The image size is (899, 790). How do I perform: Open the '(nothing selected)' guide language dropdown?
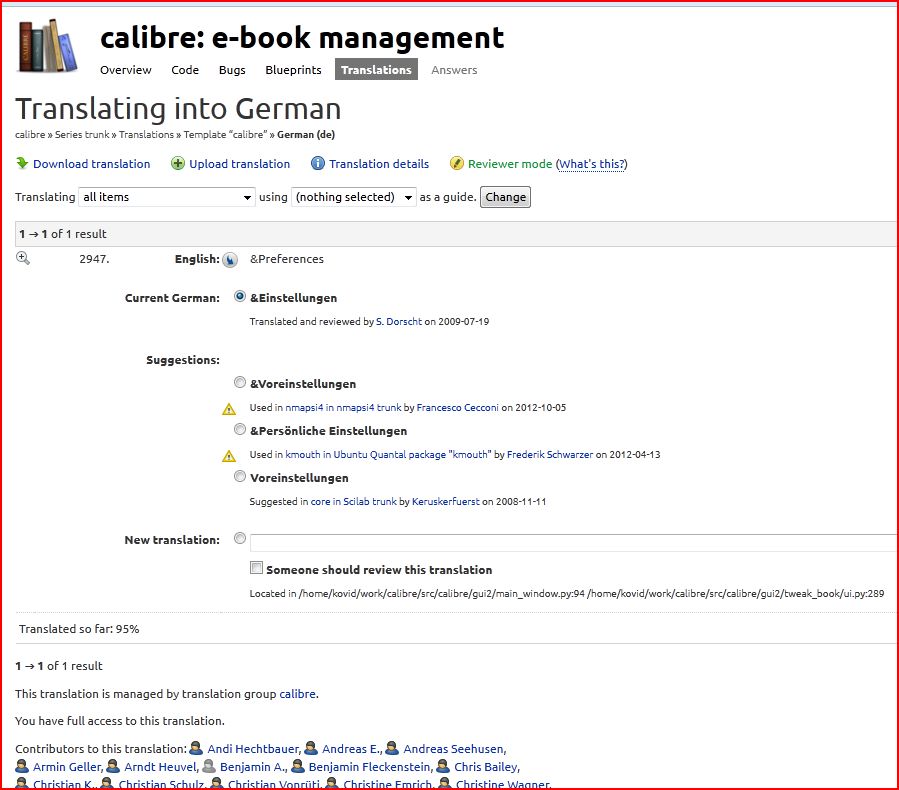pos(354,197)
